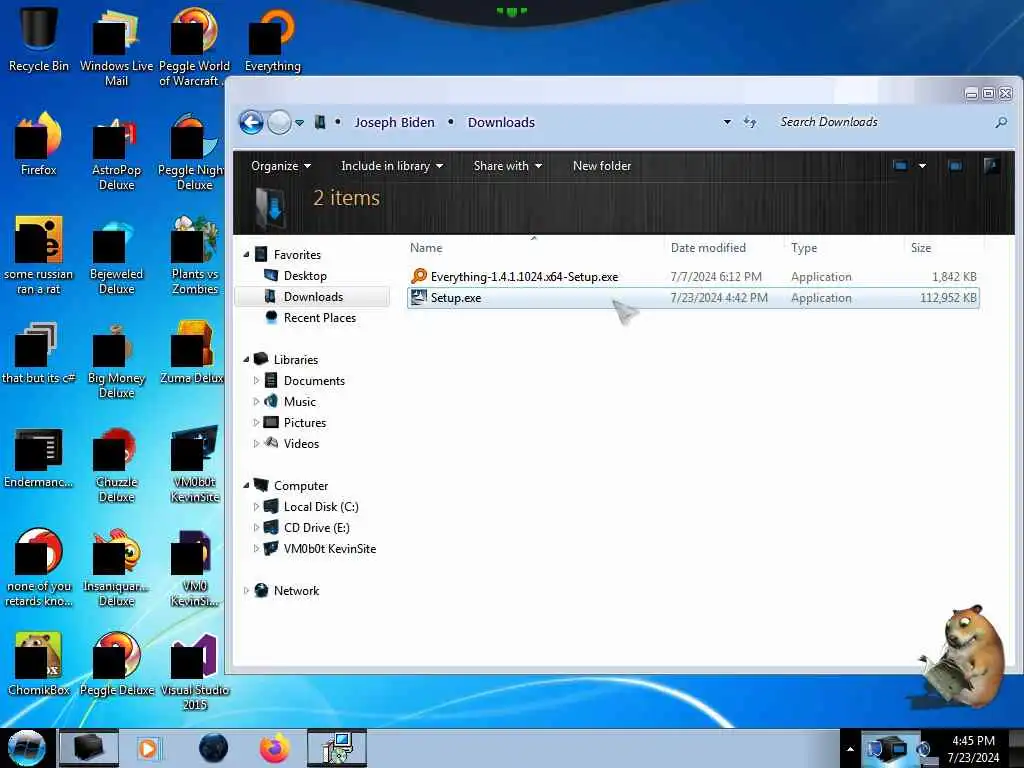The width and height of the screenshot is (1024, 768).
Task: Open the Share with menu
Action: point(507,166)
